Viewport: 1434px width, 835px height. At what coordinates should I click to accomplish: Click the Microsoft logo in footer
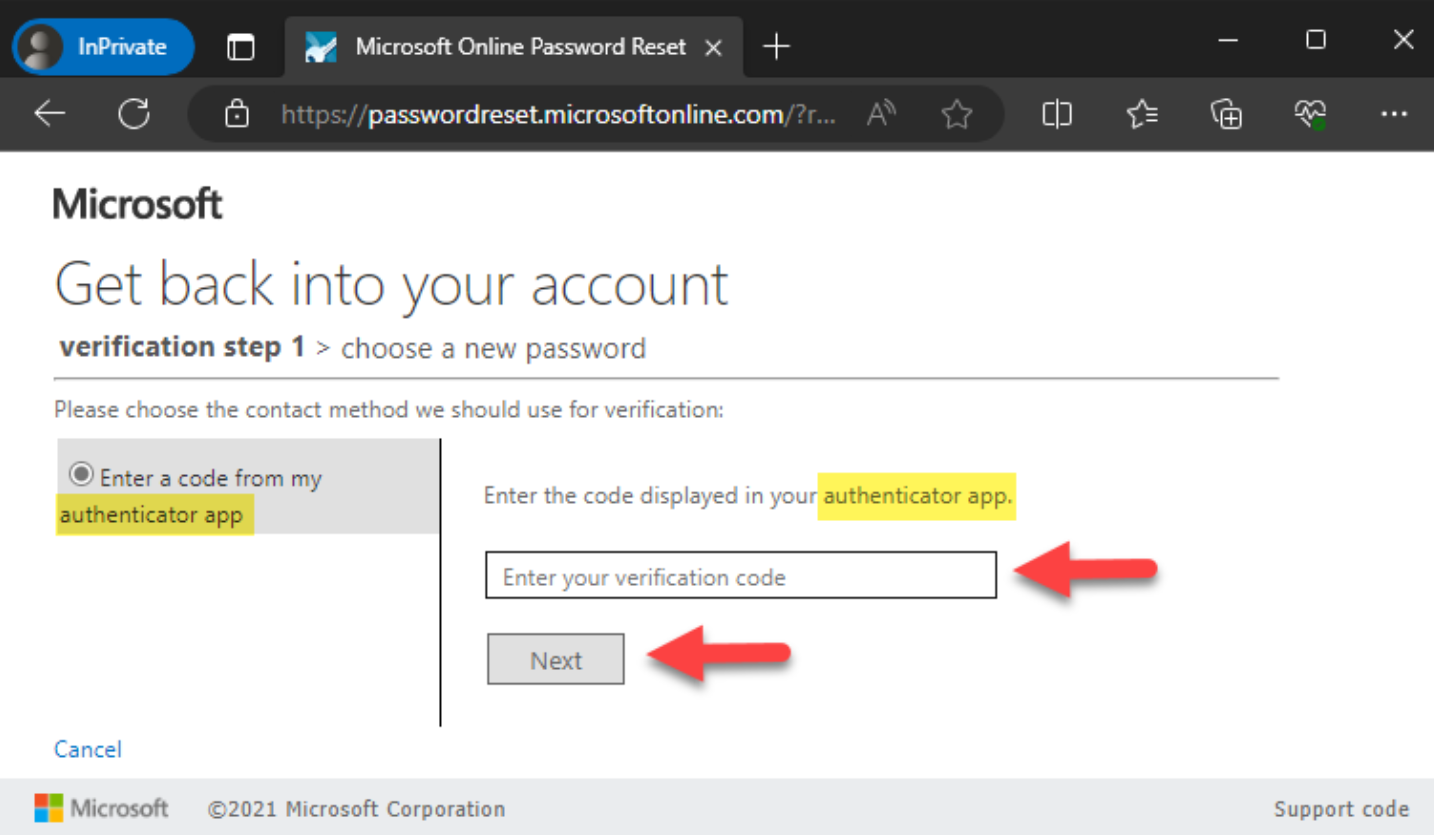tap(102, 808)
